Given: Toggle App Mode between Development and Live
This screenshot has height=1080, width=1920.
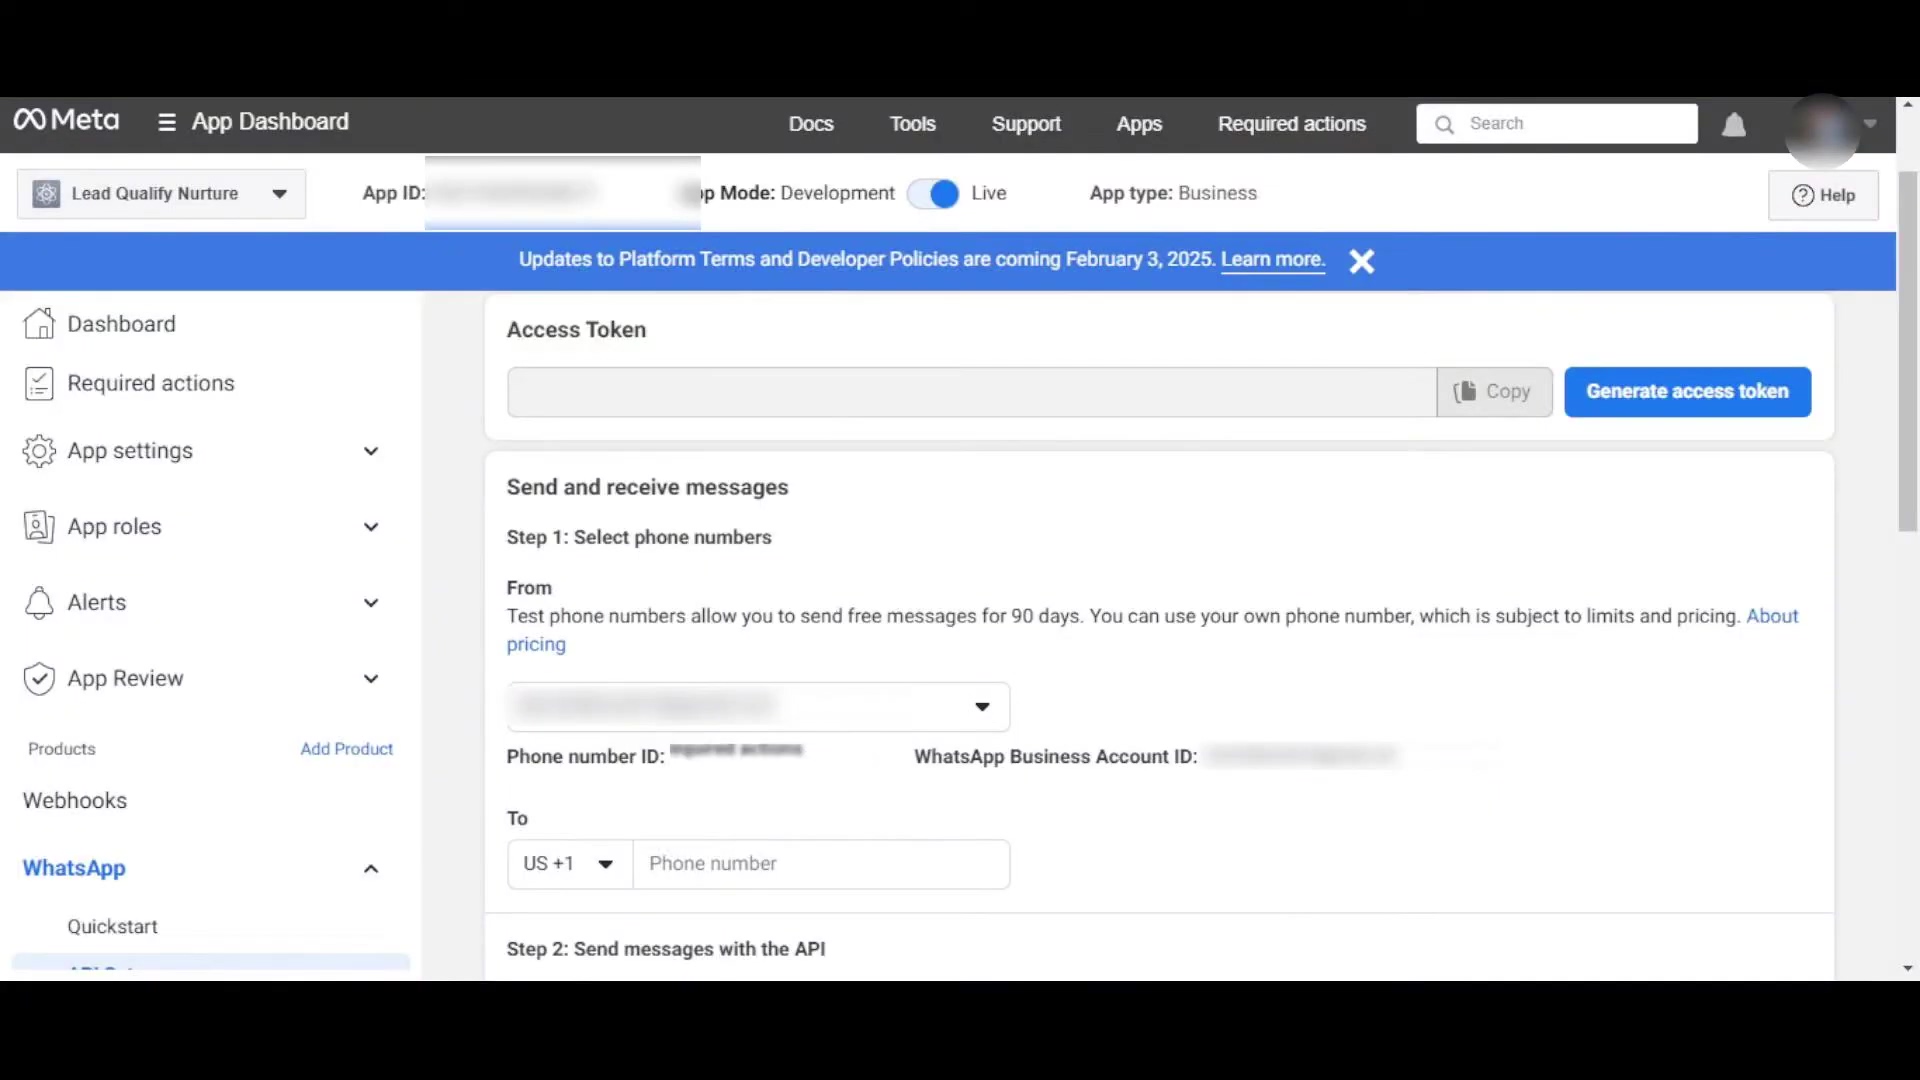Looking at the screenshot, I should pos(933,194).
